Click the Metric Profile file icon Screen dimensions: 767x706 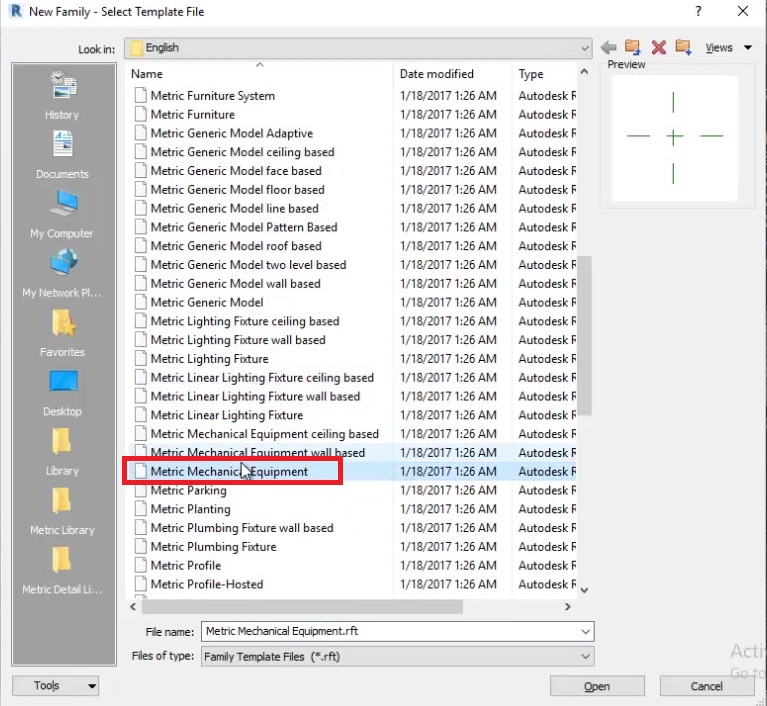pyautogui.click(x=141, y=565)
